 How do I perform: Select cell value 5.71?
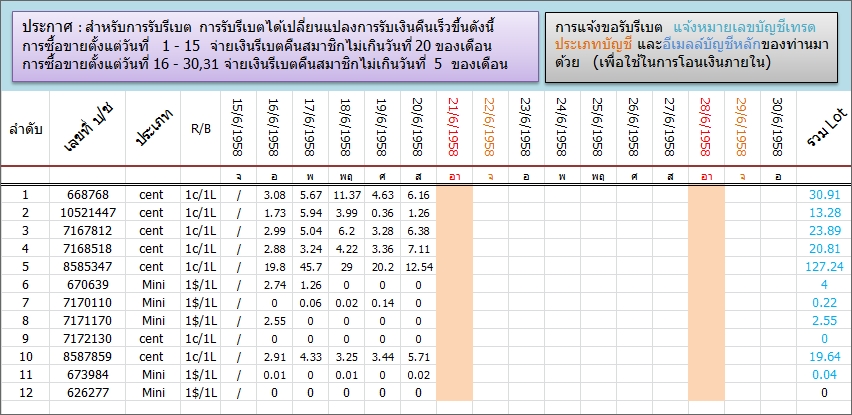(x=418, y=356)
